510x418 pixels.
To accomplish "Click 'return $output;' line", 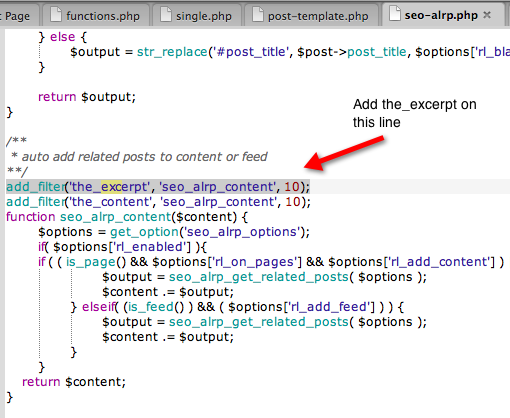I will click(87, 97).
